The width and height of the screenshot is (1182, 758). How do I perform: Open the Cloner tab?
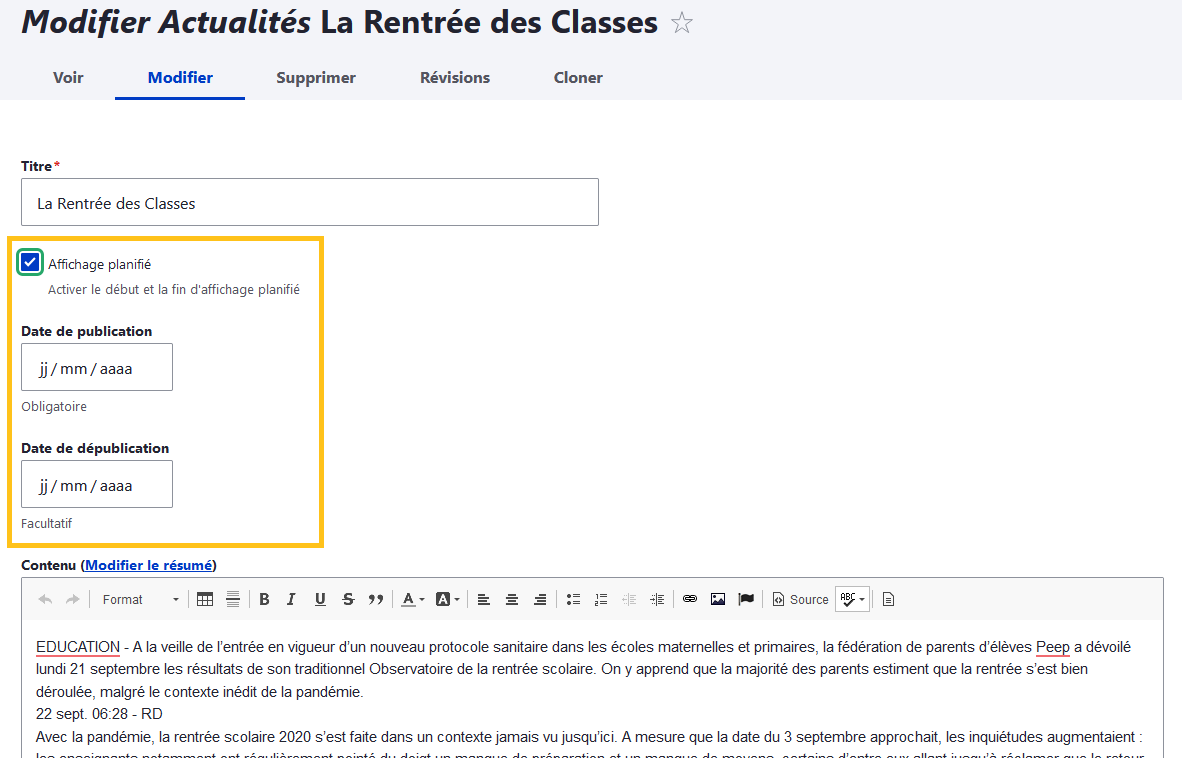pos(578,78)
